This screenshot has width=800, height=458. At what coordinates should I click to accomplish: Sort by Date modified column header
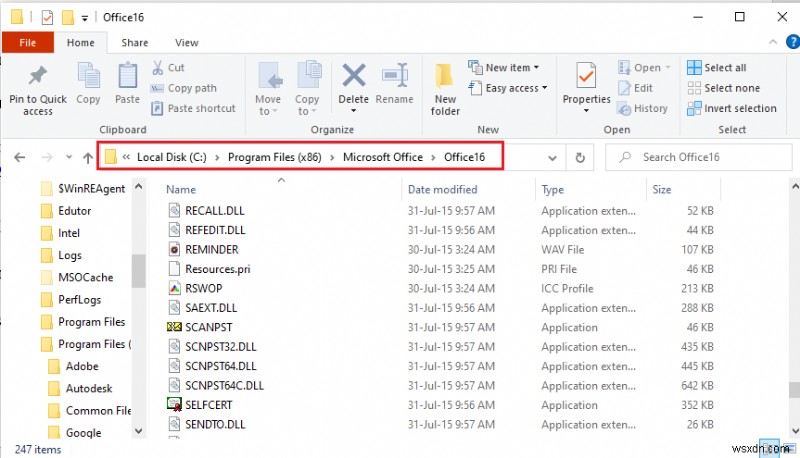click(x=442, y=190)
